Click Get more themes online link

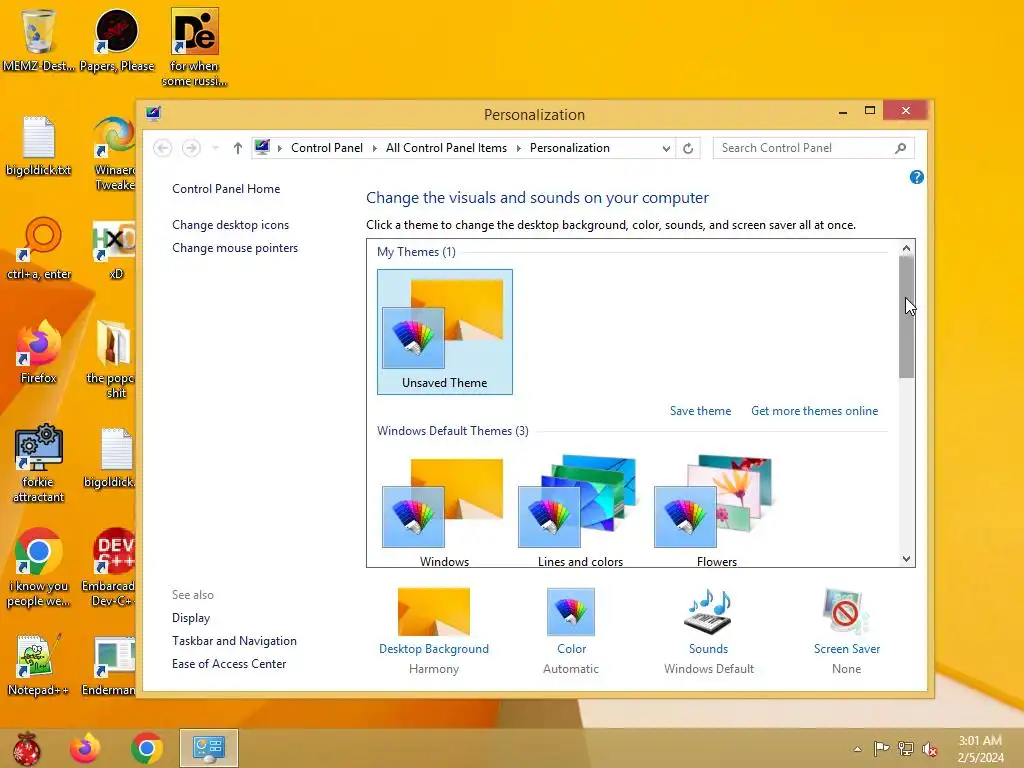[x=814, y=411]
